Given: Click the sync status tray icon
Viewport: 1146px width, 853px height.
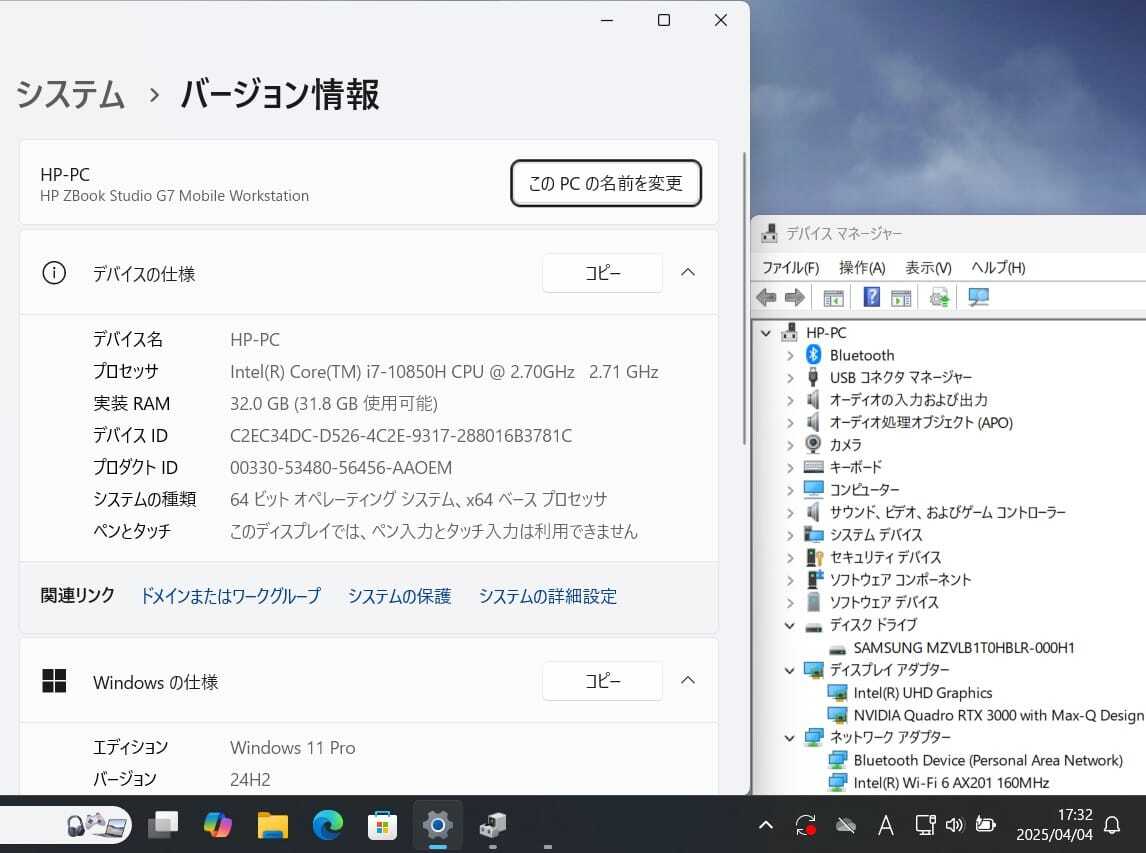Looking at the screenshot, I should point(805,825).
